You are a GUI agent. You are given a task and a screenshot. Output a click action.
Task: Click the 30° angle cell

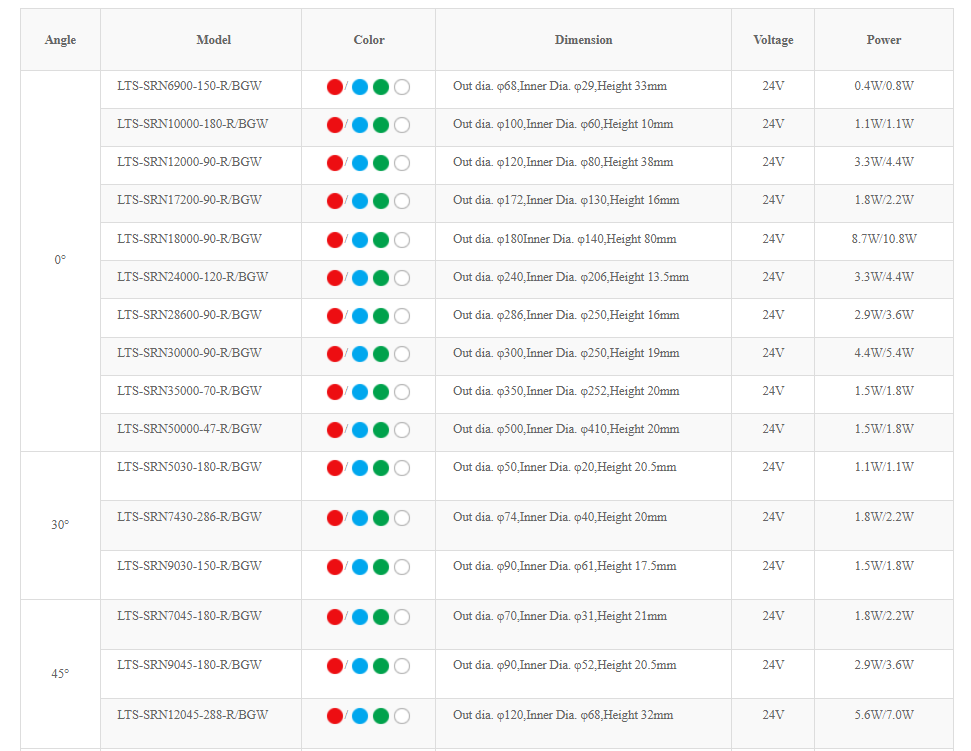[60, 525]
